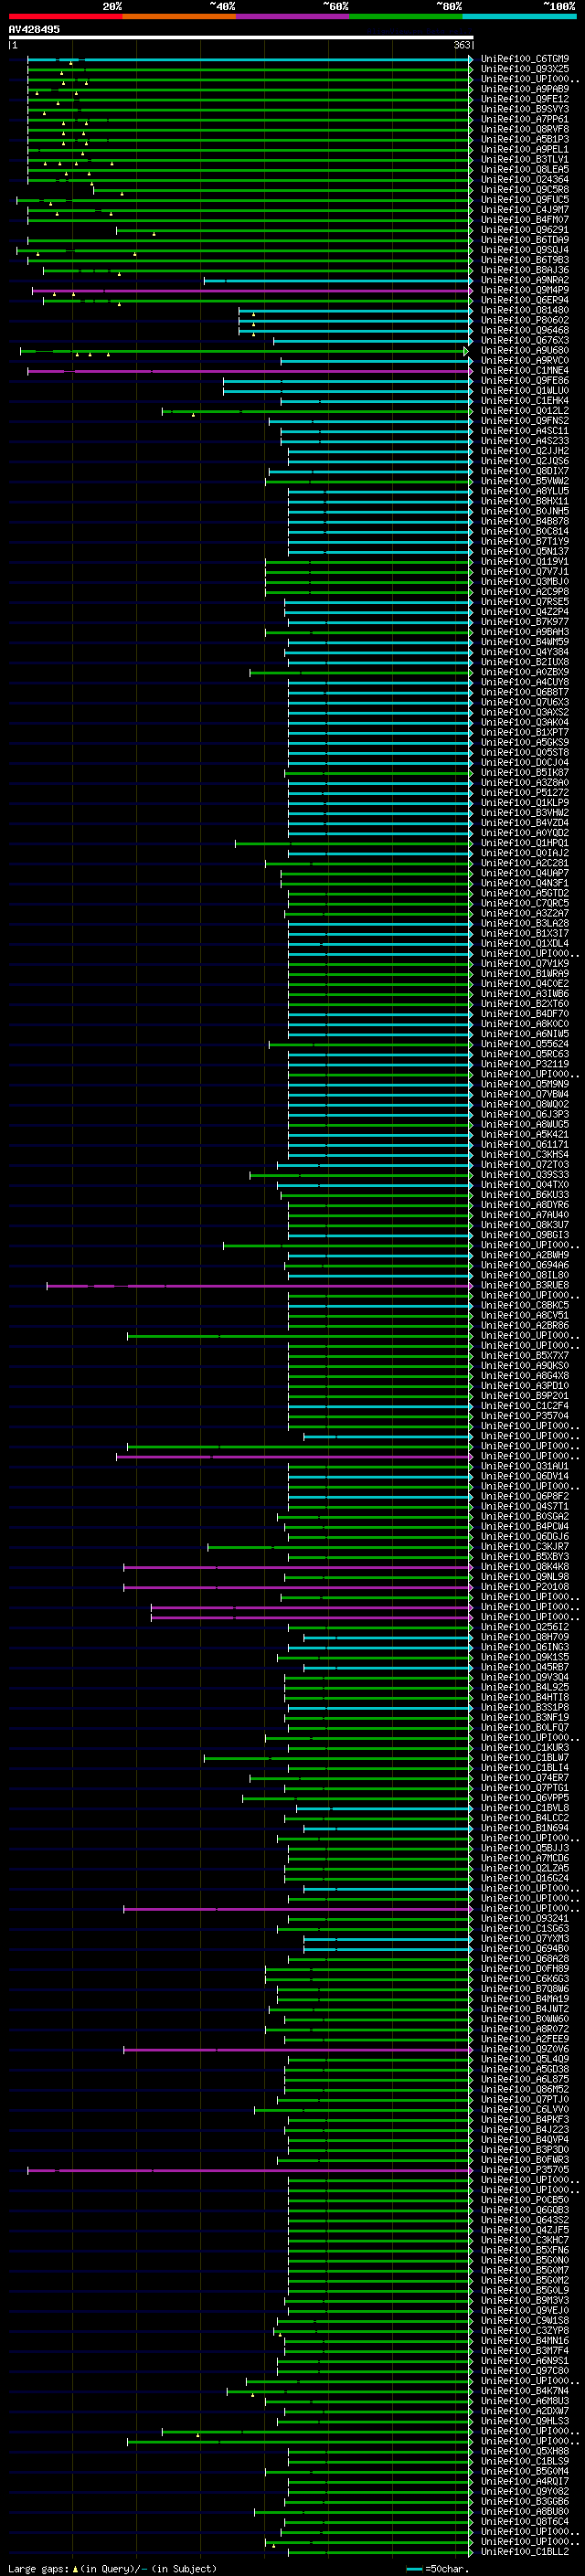Select hit label UniRef100_B0JNH5

524,511
